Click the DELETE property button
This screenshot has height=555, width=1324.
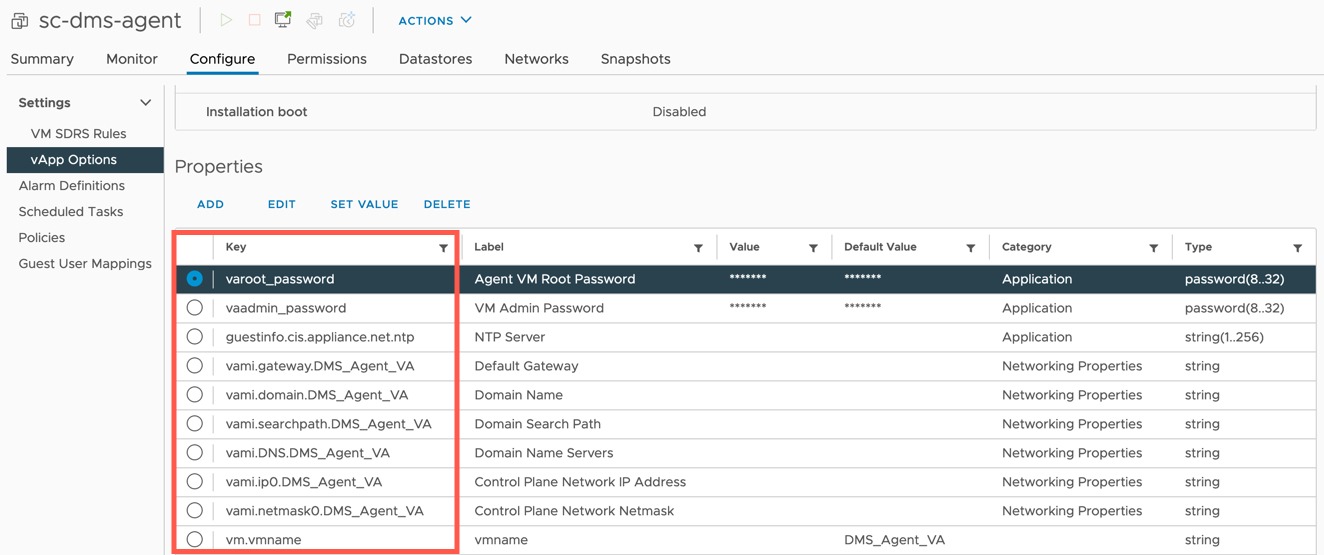click(x=447, y=204)
